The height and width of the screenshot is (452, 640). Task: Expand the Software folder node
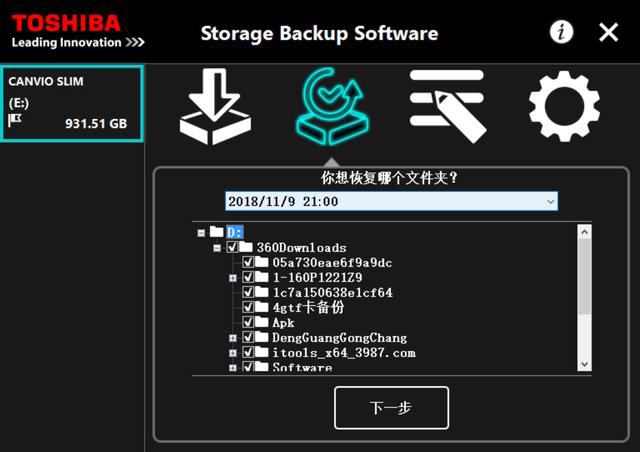(x=233, y=367)
